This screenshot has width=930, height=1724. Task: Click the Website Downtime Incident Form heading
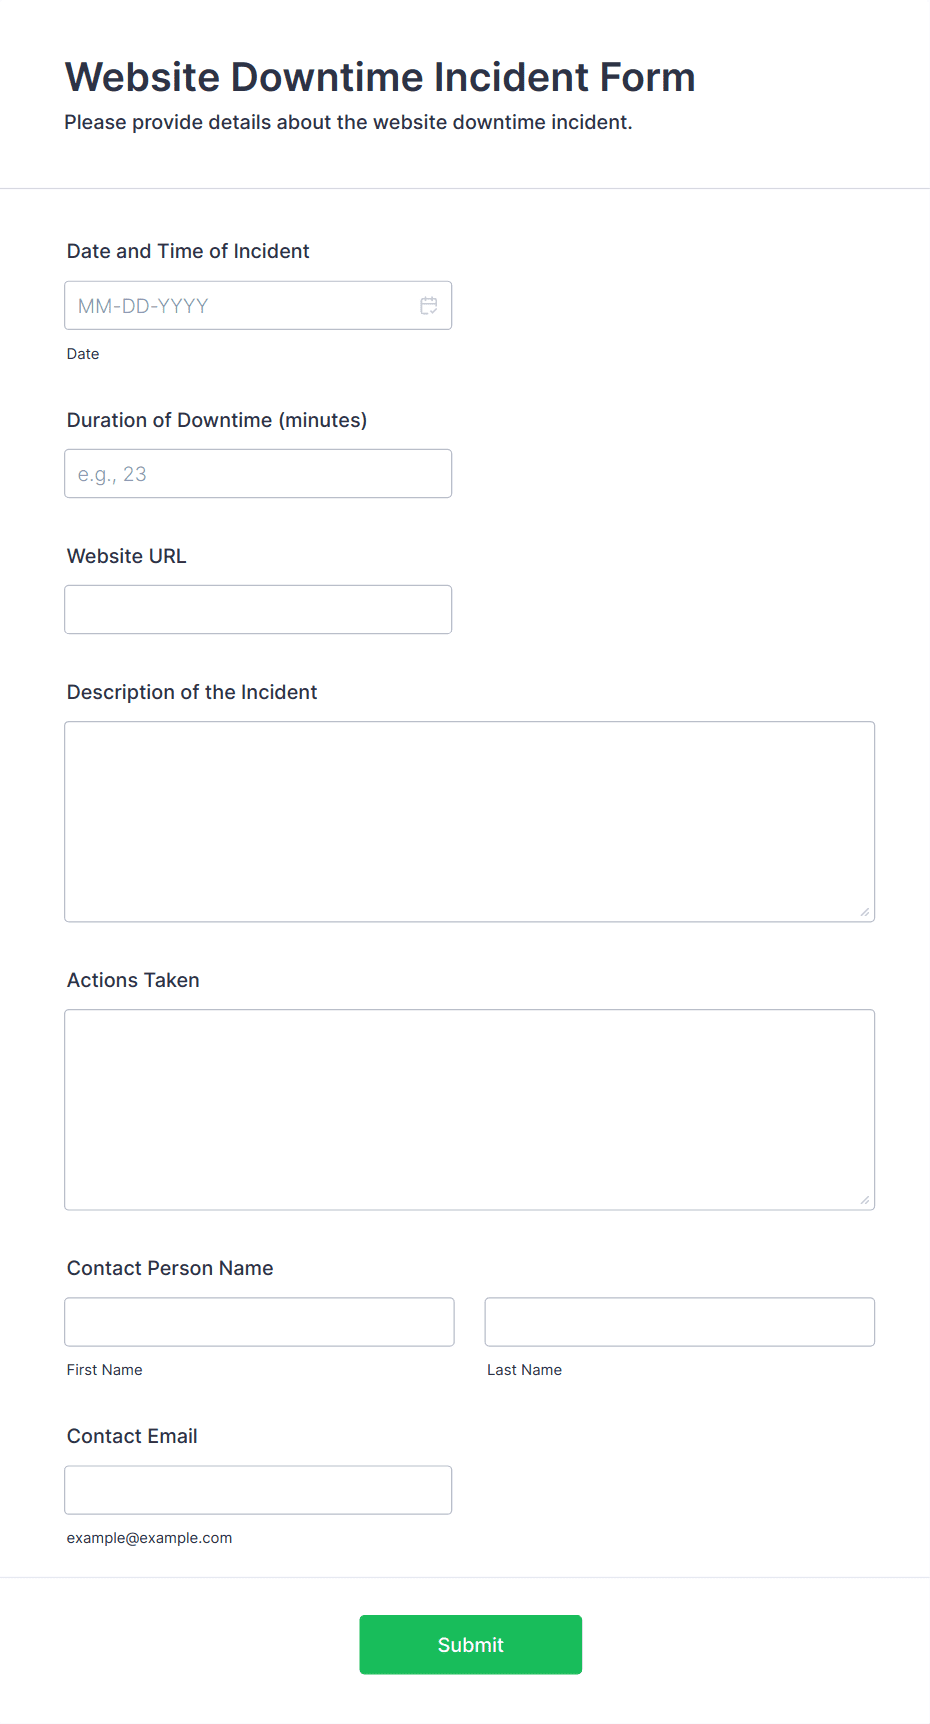(380, 77)
